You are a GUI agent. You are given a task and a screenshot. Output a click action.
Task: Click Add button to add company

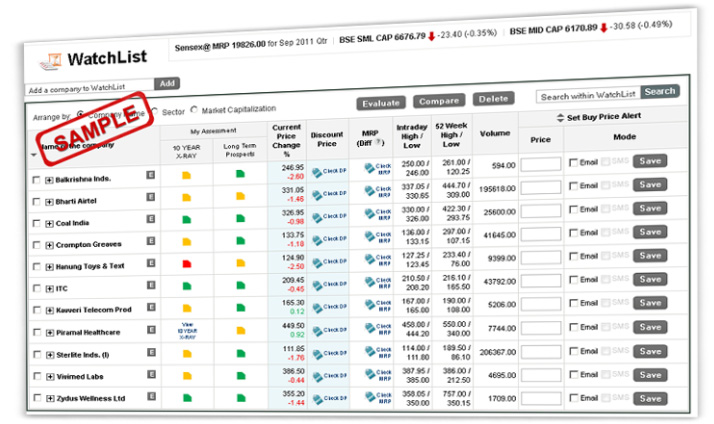(x=167, y=83)
